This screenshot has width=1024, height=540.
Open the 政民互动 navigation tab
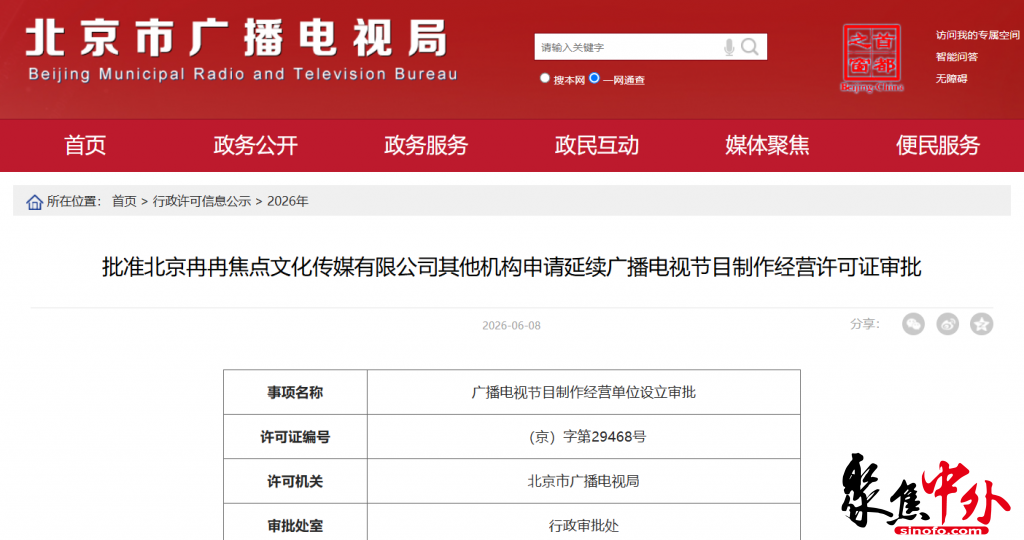click(596, 146)
